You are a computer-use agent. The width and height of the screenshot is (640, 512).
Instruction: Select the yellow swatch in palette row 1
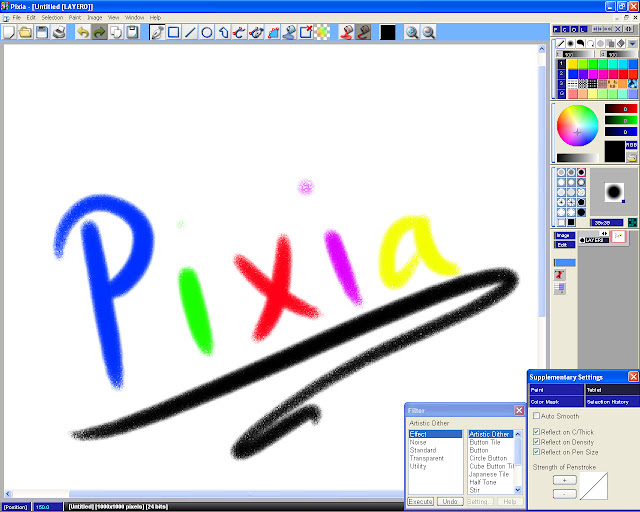click(x=573, y=63)
